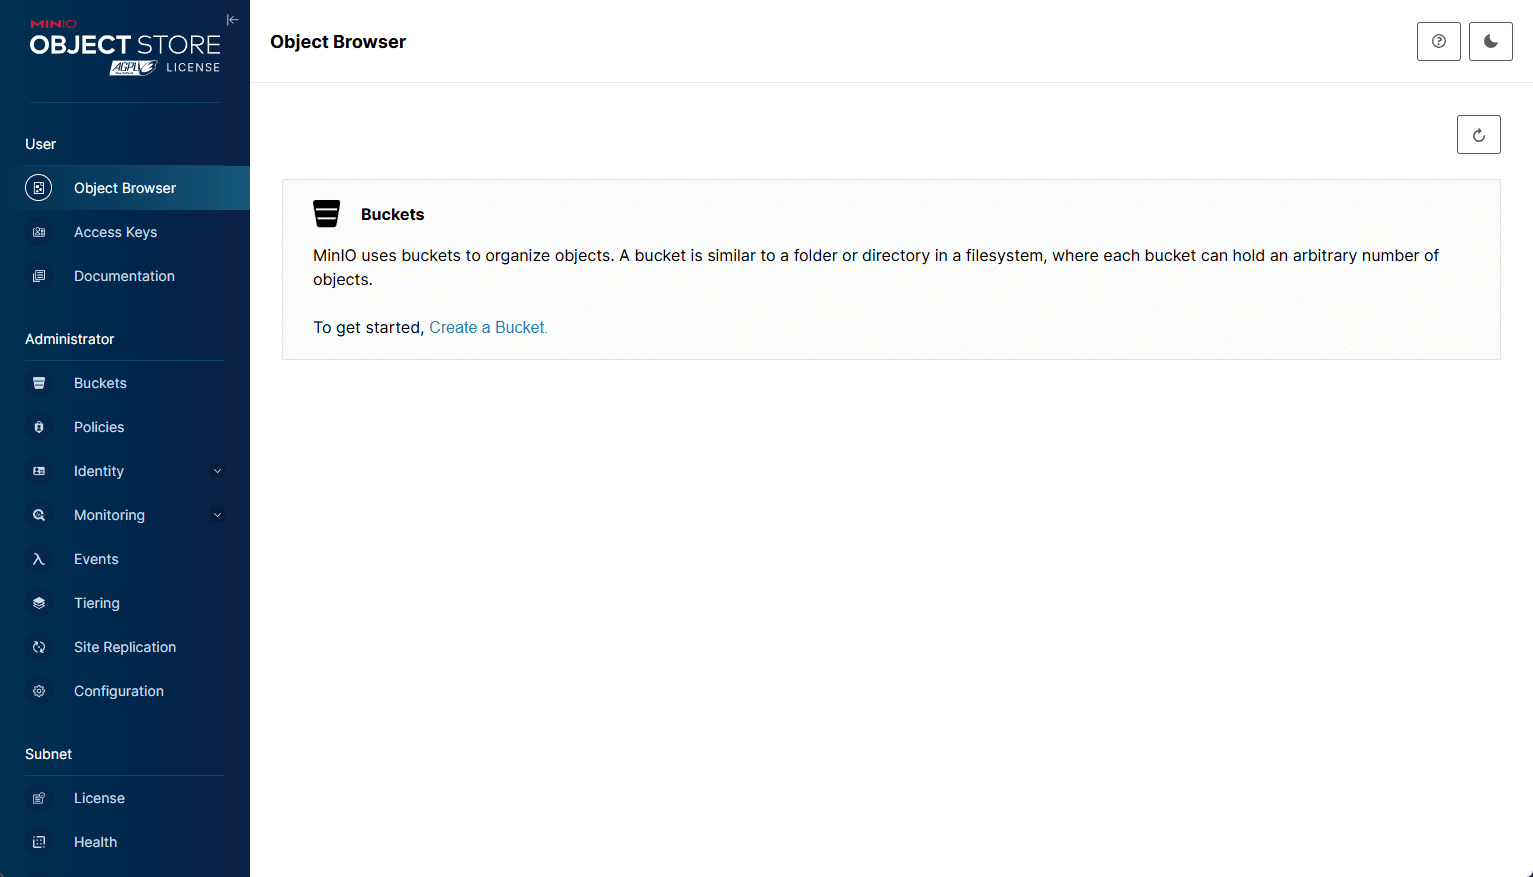Screen dimensions: 1533x877
Task: Click the Events lambda icon
Action: [x=39, y=559]
